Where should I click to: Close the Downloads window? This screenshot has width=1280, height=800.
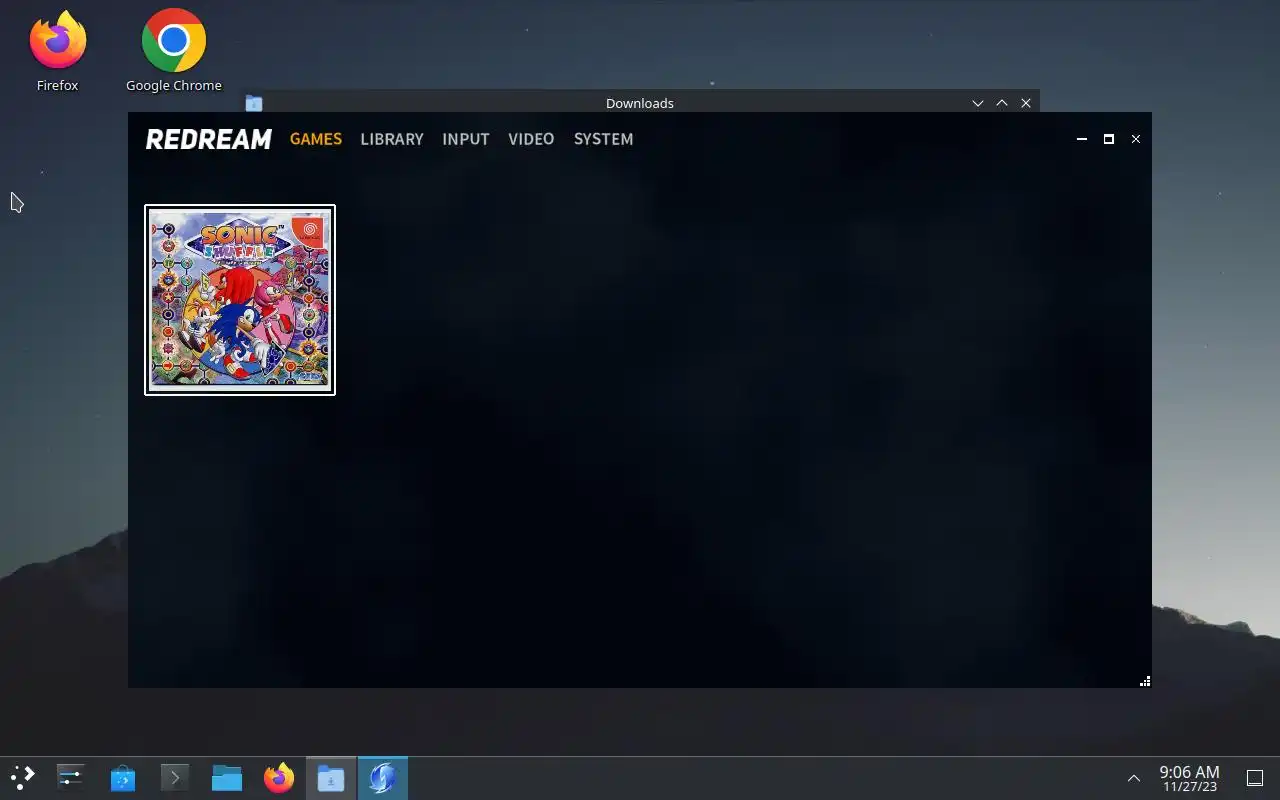(x=1026, y=103)
